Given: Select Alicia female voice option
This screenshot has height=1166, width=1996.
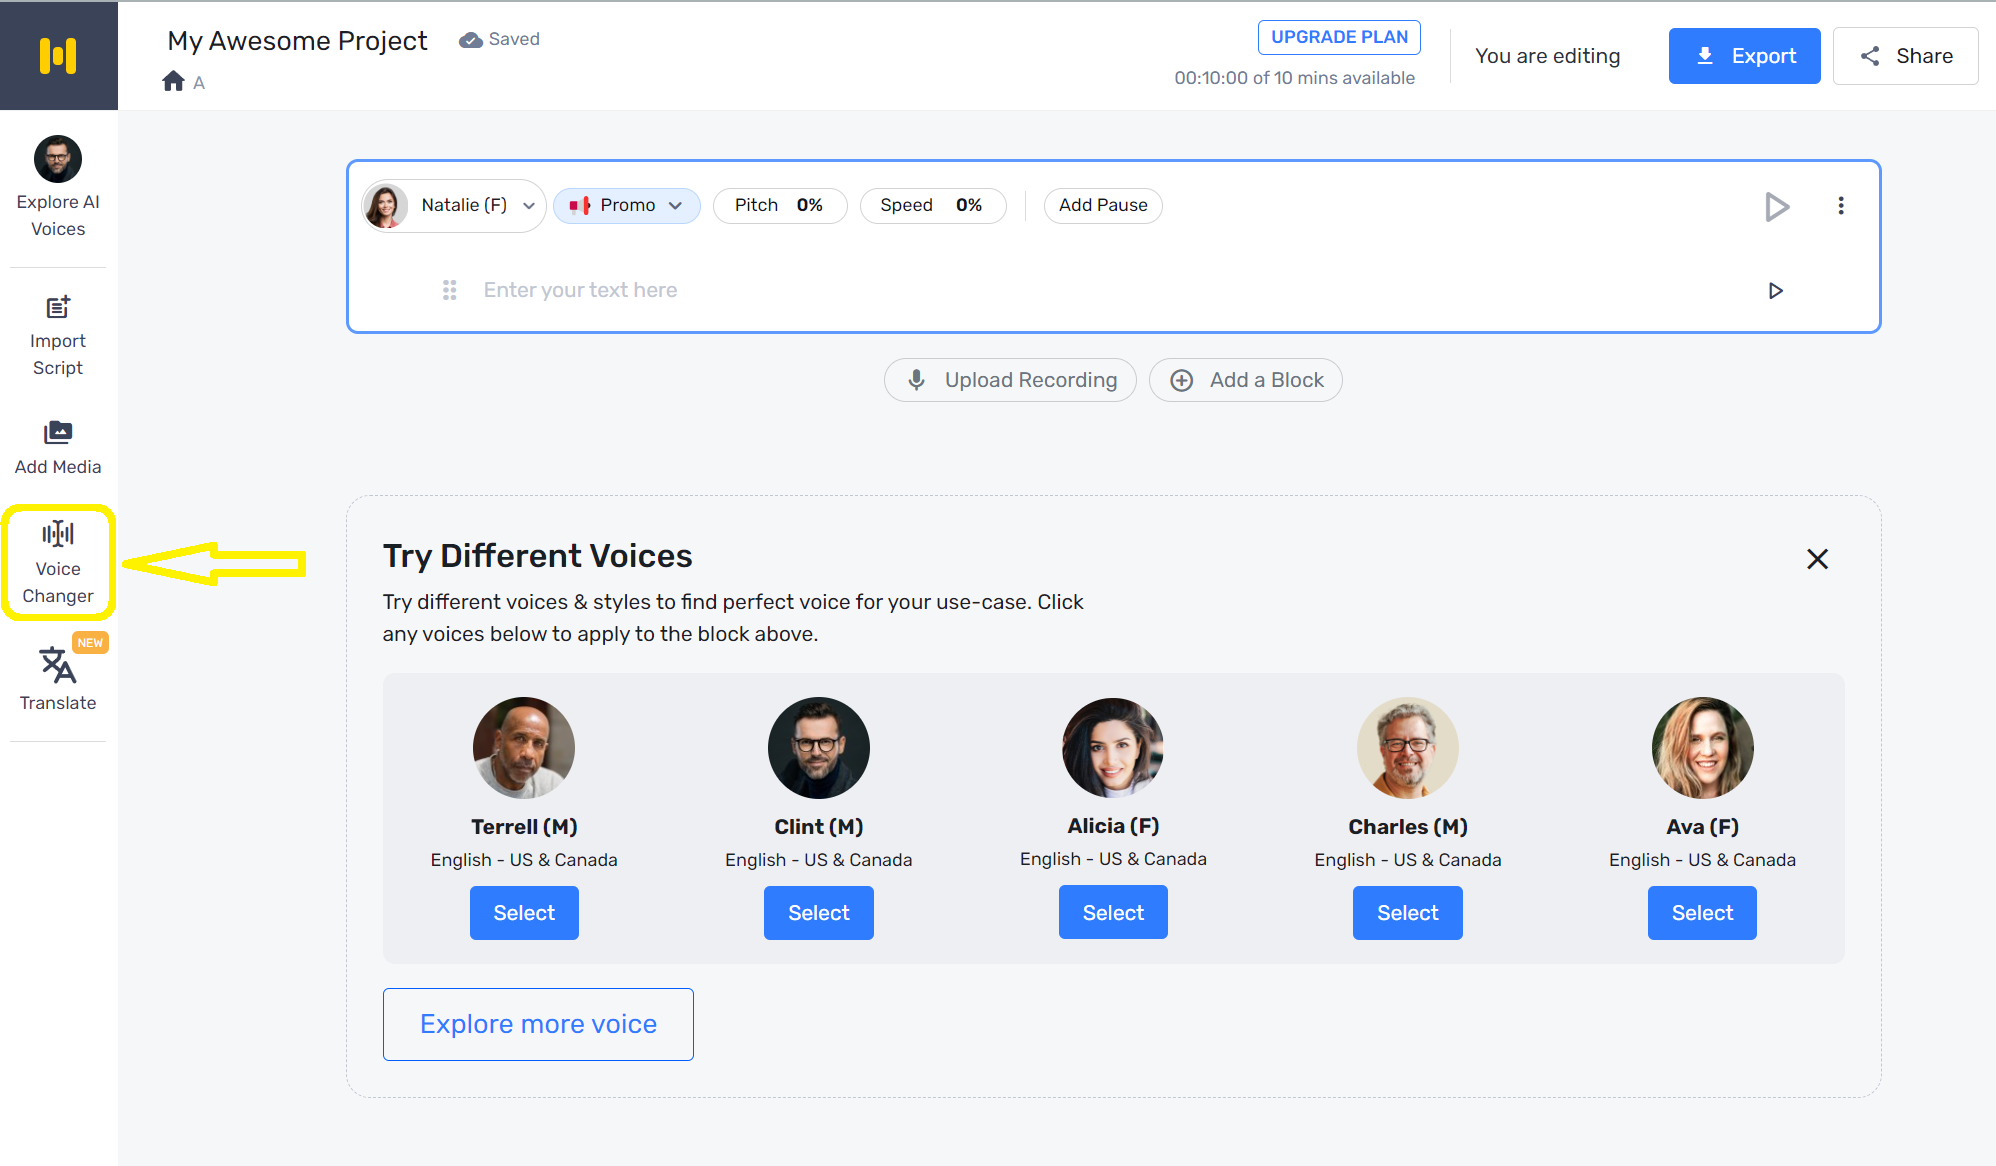Looking at the screenshot, I should [x=1112, y=912].
